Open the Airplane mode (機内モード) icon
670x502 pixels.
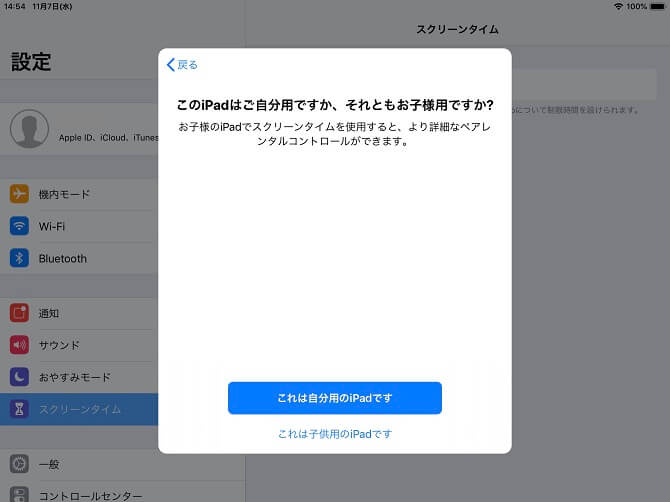(x=19, y=194)
